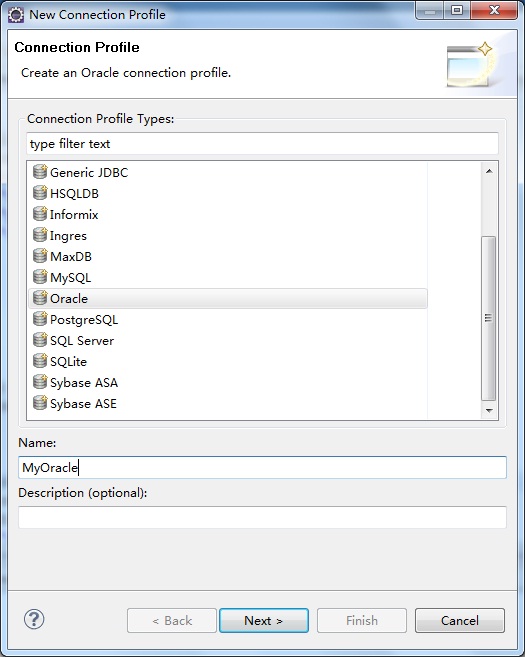Click the Sybase ASE database icon
This screenshot has width=525, height=657.
coord(40,403)
